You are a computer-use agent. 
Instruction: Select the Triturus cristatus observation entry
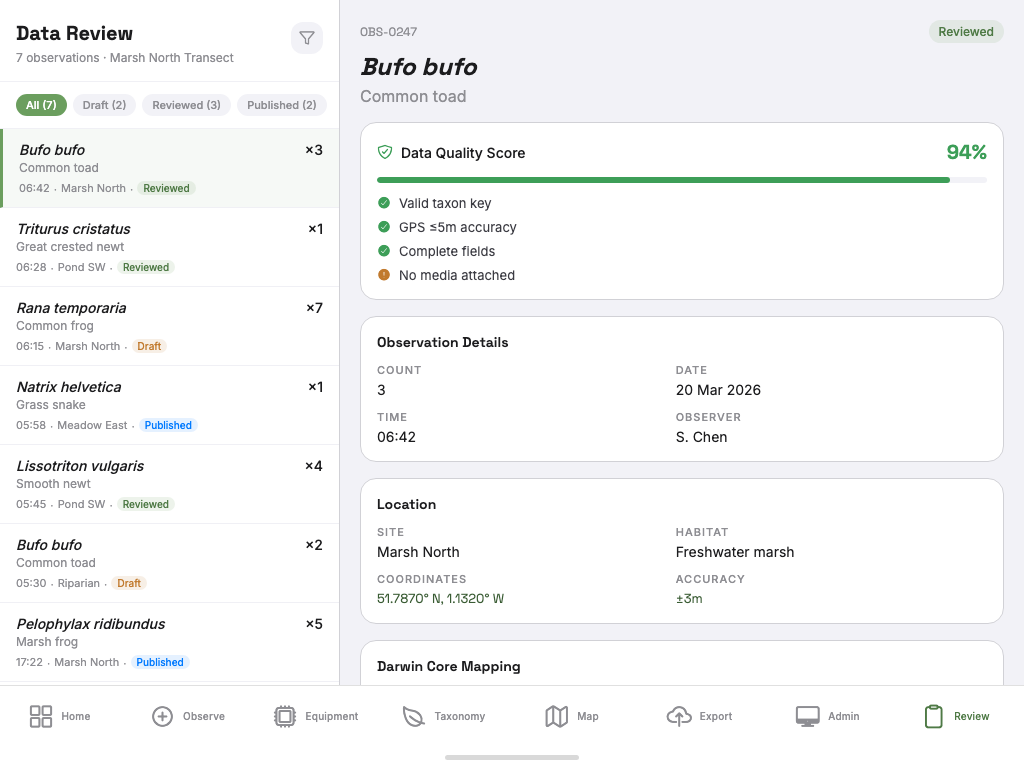170,246
